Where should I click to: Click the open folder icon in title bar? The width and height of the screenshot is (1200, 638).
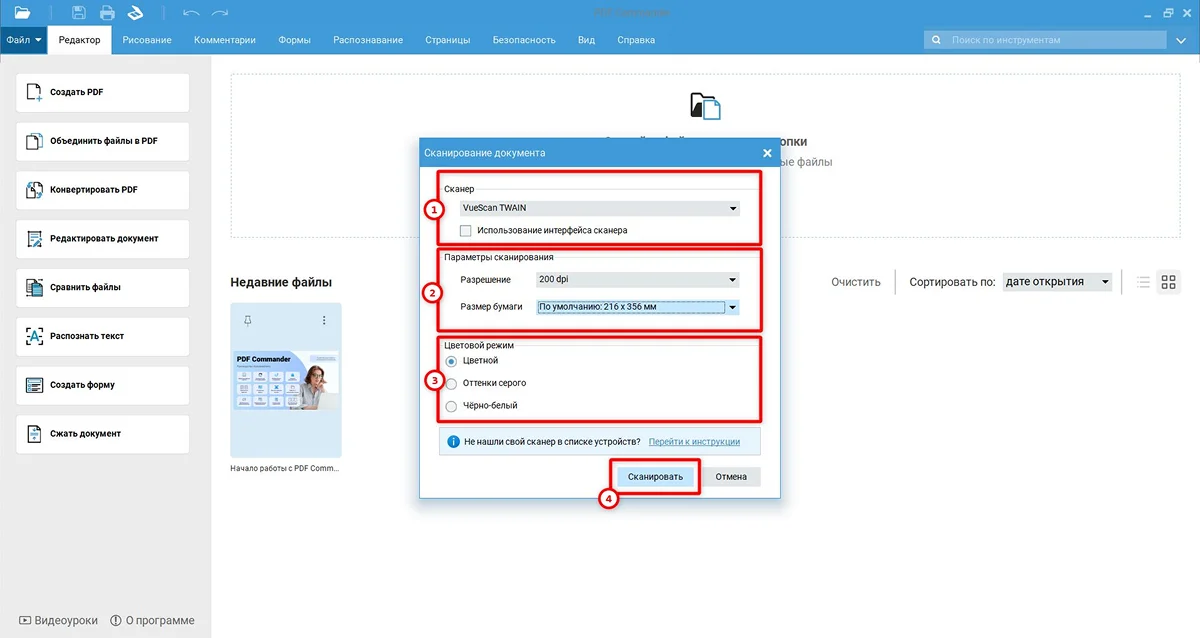pos(22,13)
